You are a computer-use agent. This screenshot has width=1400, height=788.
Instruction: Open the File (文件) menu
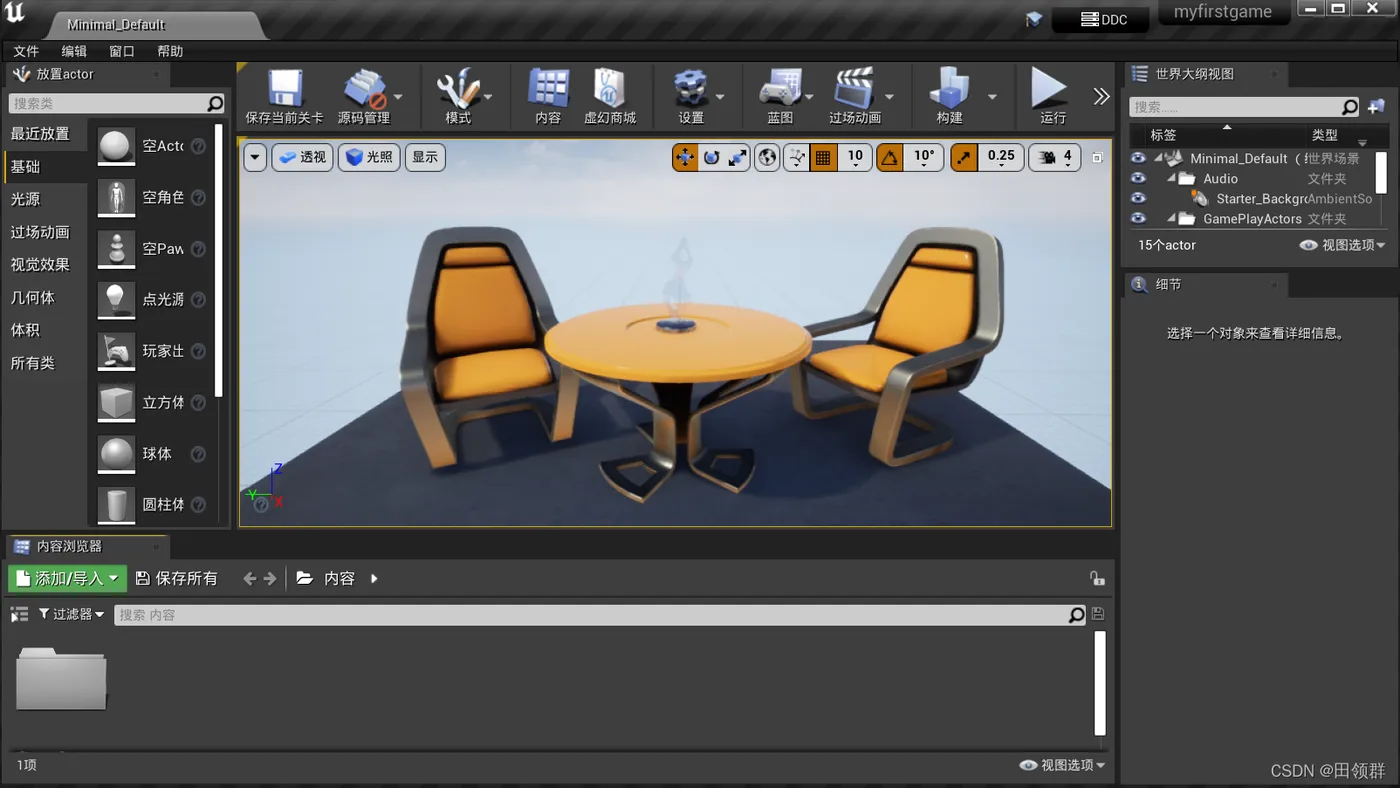26,51
